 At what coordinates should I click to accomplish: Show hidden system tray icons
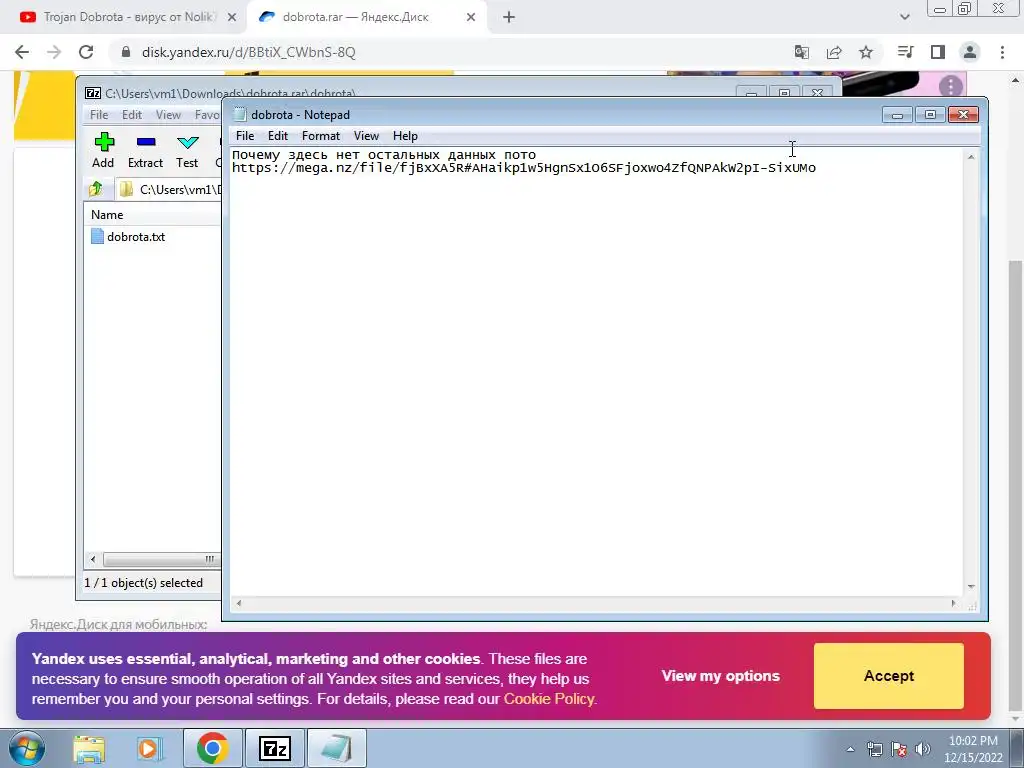click(850, 749)
